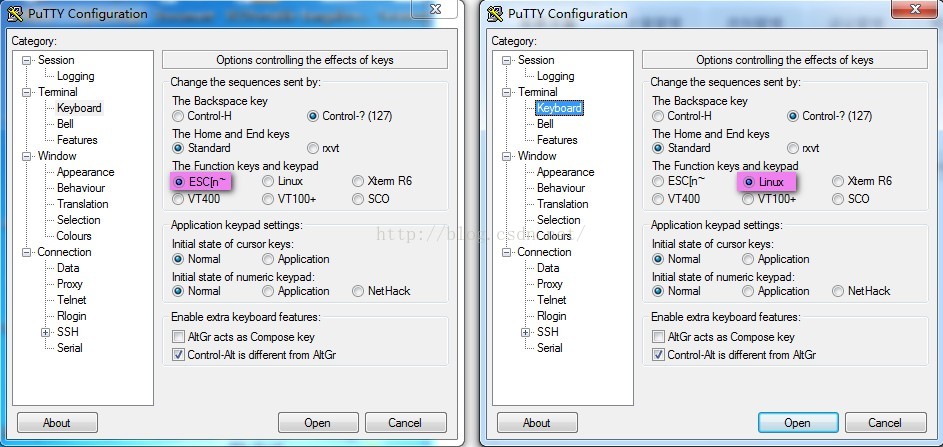Open Logging category in right window
This screenshot has width=943, height=447.
555,76
